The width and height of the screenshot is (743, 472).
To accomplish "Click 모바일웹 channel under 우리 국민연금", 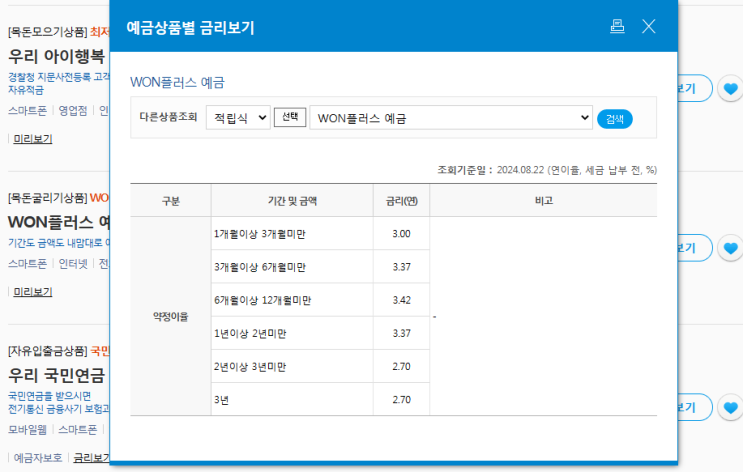I will click(x=27, y=429).
